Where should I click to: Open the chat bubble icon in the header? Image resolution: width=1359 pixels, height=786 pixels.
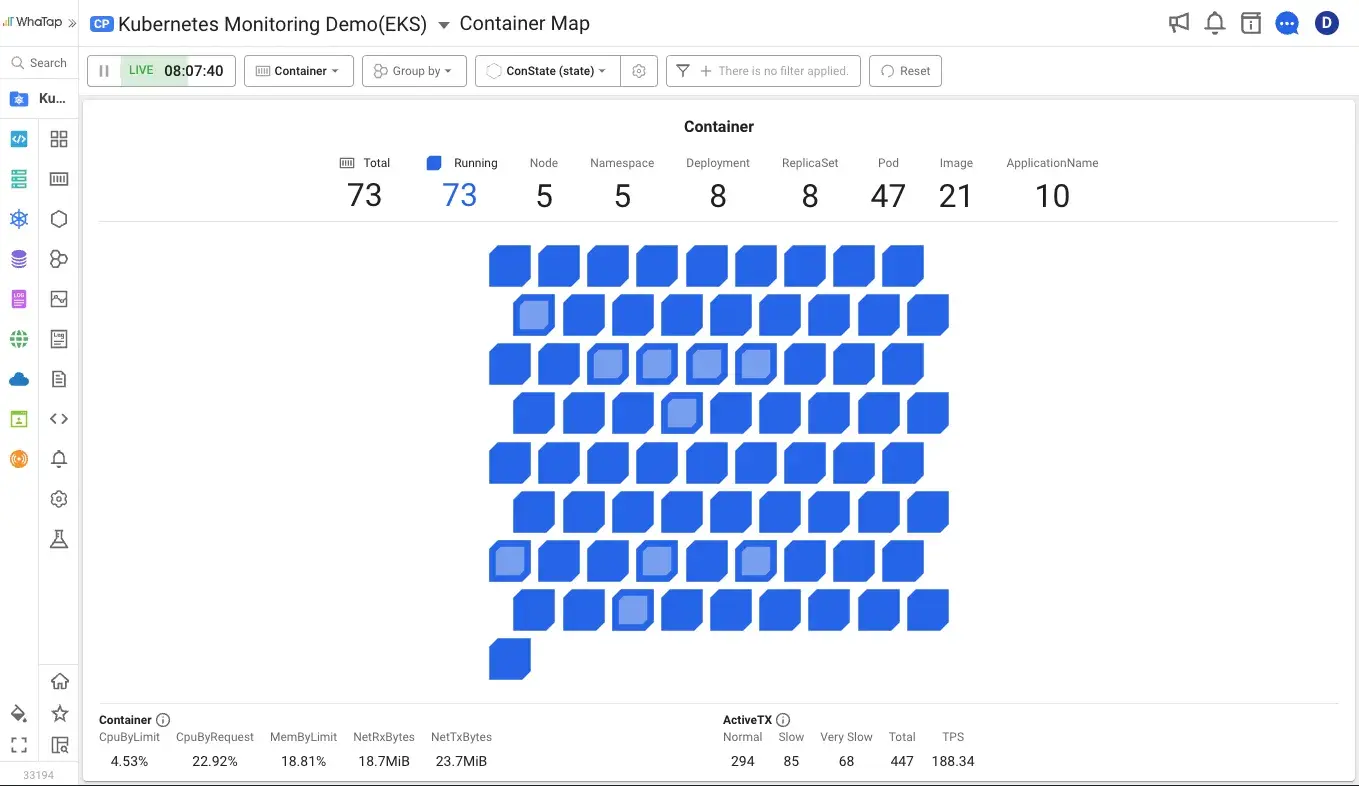point(1287,22)
